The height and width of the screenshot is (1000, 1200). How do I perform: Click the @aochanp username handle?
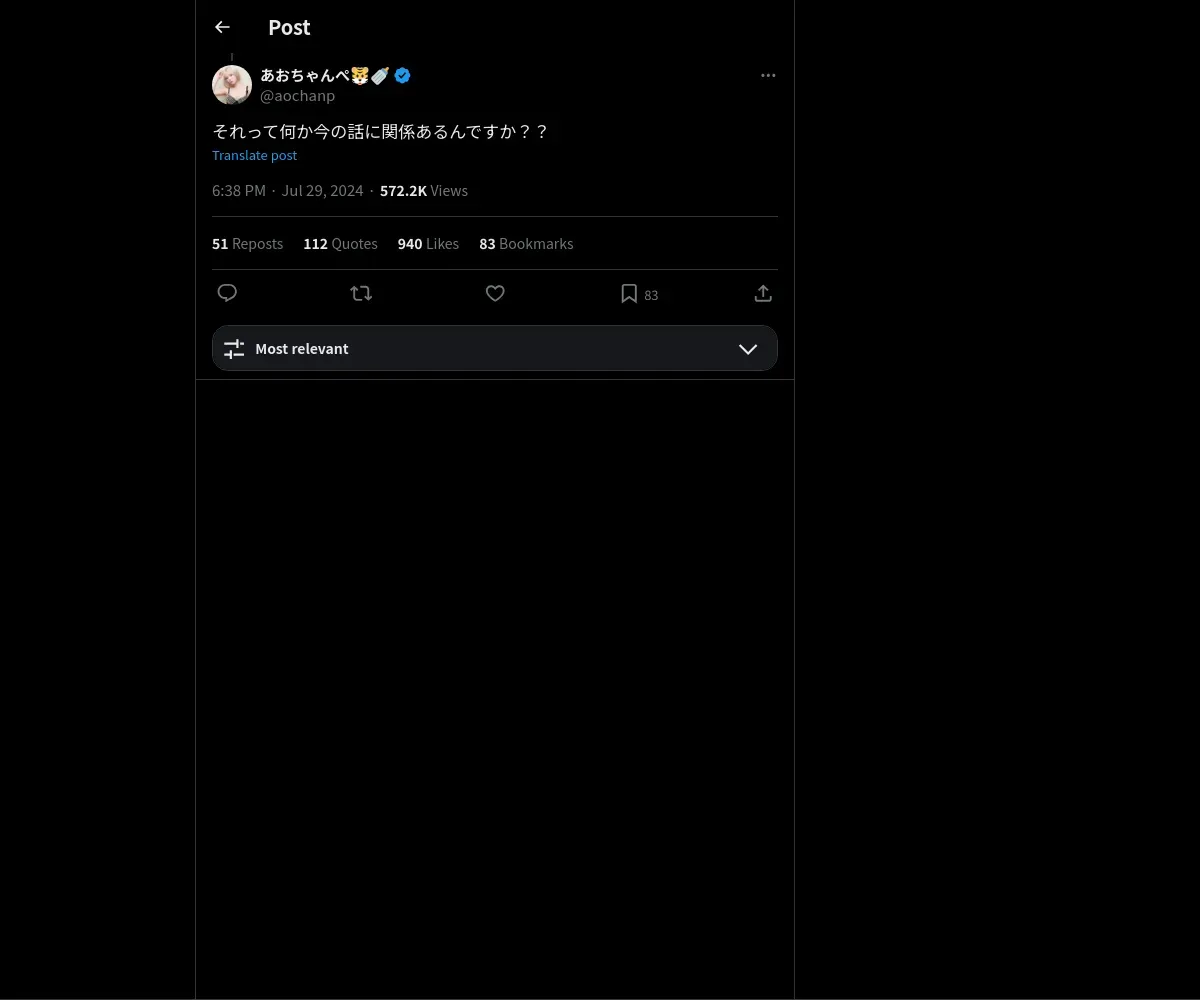click(x=297, y=96)
